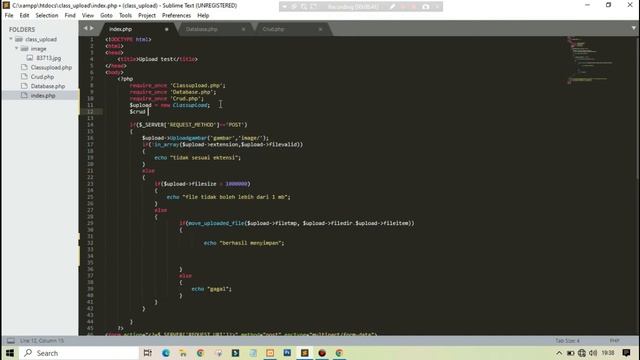Viewport: 640px width, 360px height.
Task: Open the Tools menu
Action: pyautogui.click(x=125, y=16)
